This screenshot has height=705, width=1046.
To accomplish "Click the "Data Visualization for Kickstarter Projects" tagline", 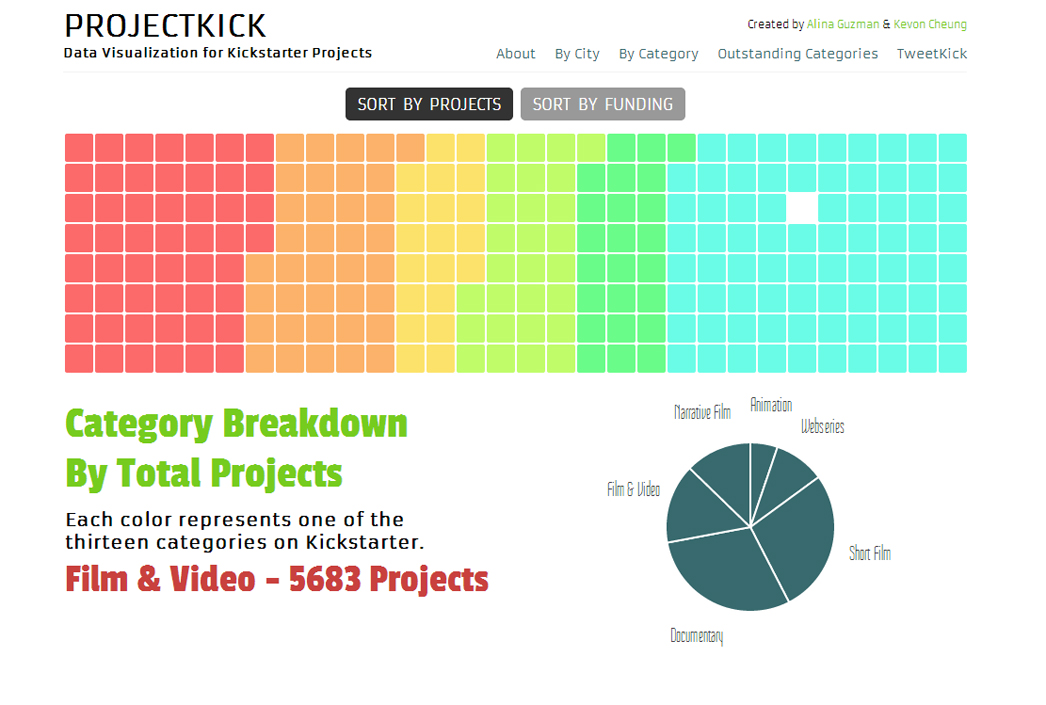I will [217, 53].
